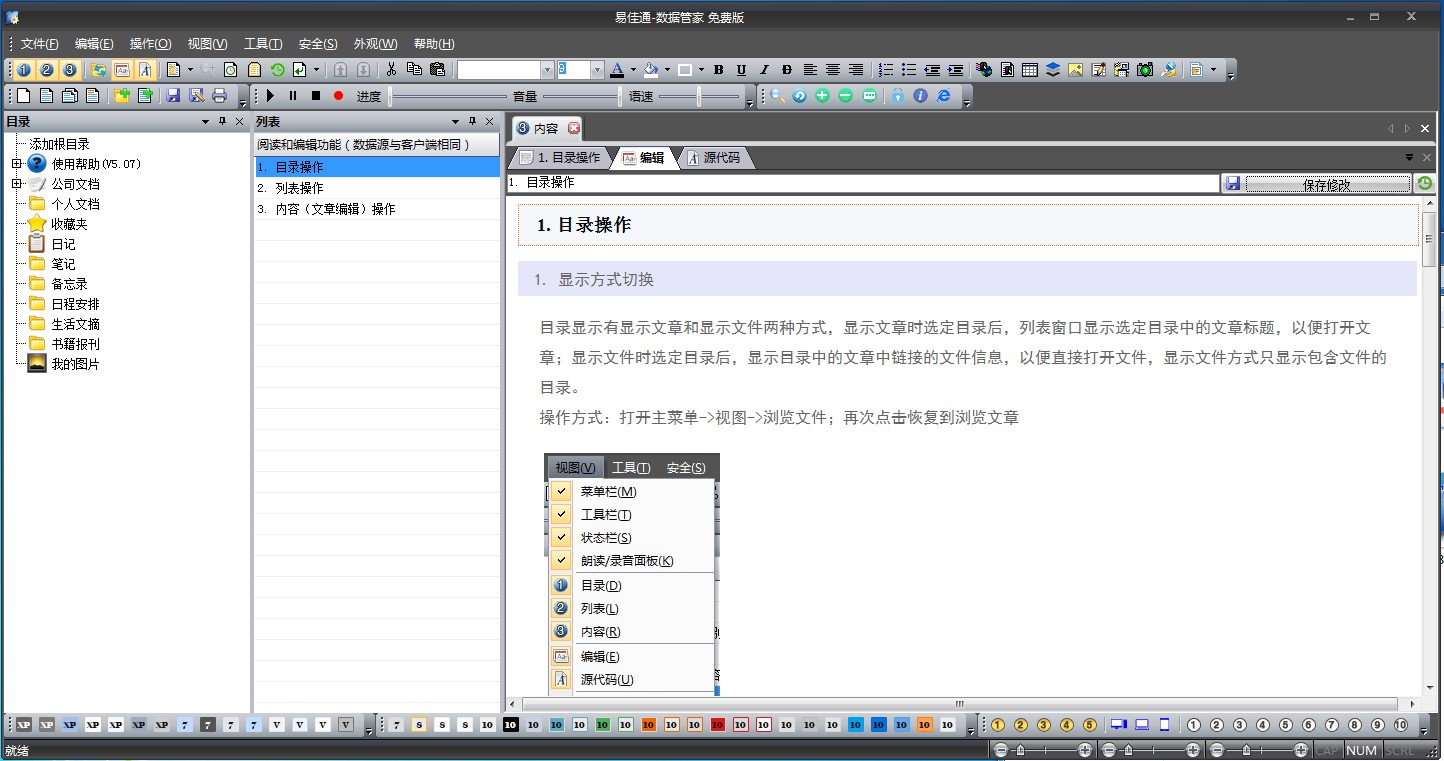This screenshot has height=761, width=1444.
Task: Click the green plus icon
Action: 822,96
